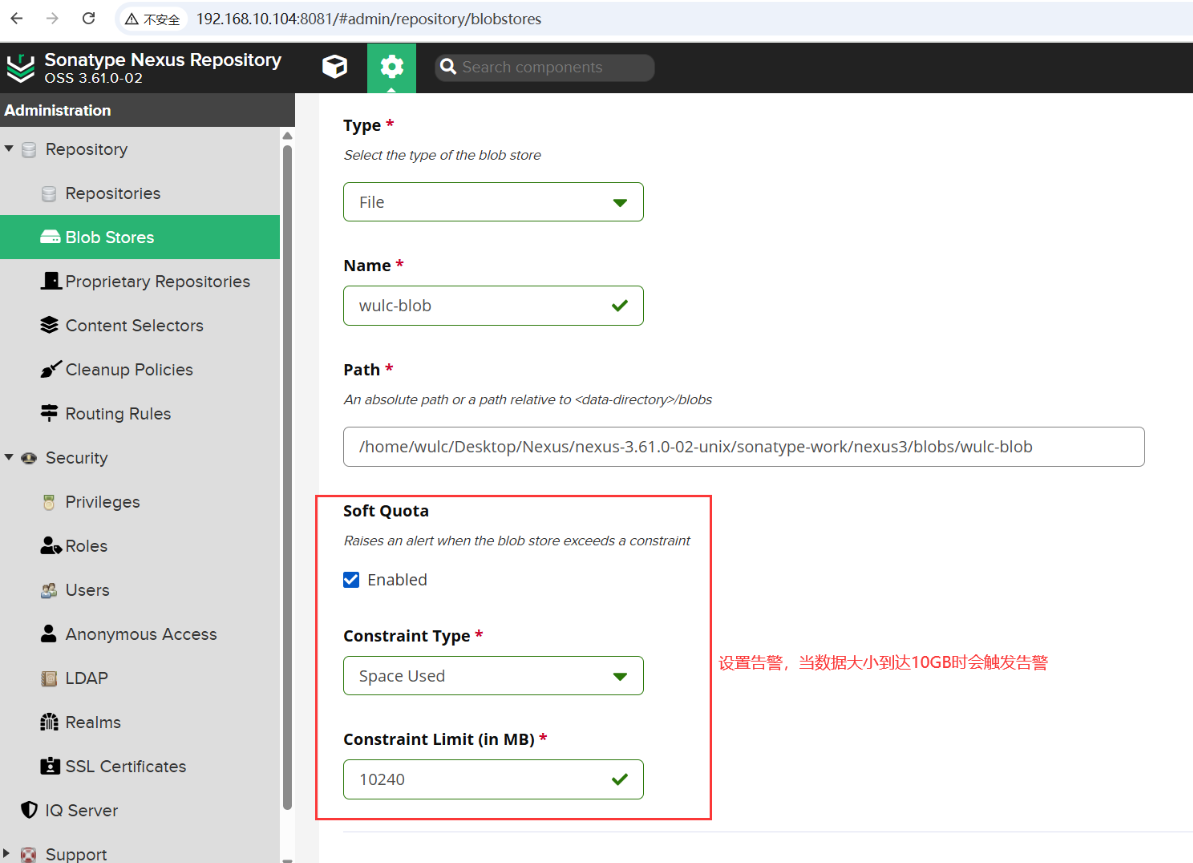1193x863 pixels.
Task: Click the Repositories icon
Action: pos(49,193)
